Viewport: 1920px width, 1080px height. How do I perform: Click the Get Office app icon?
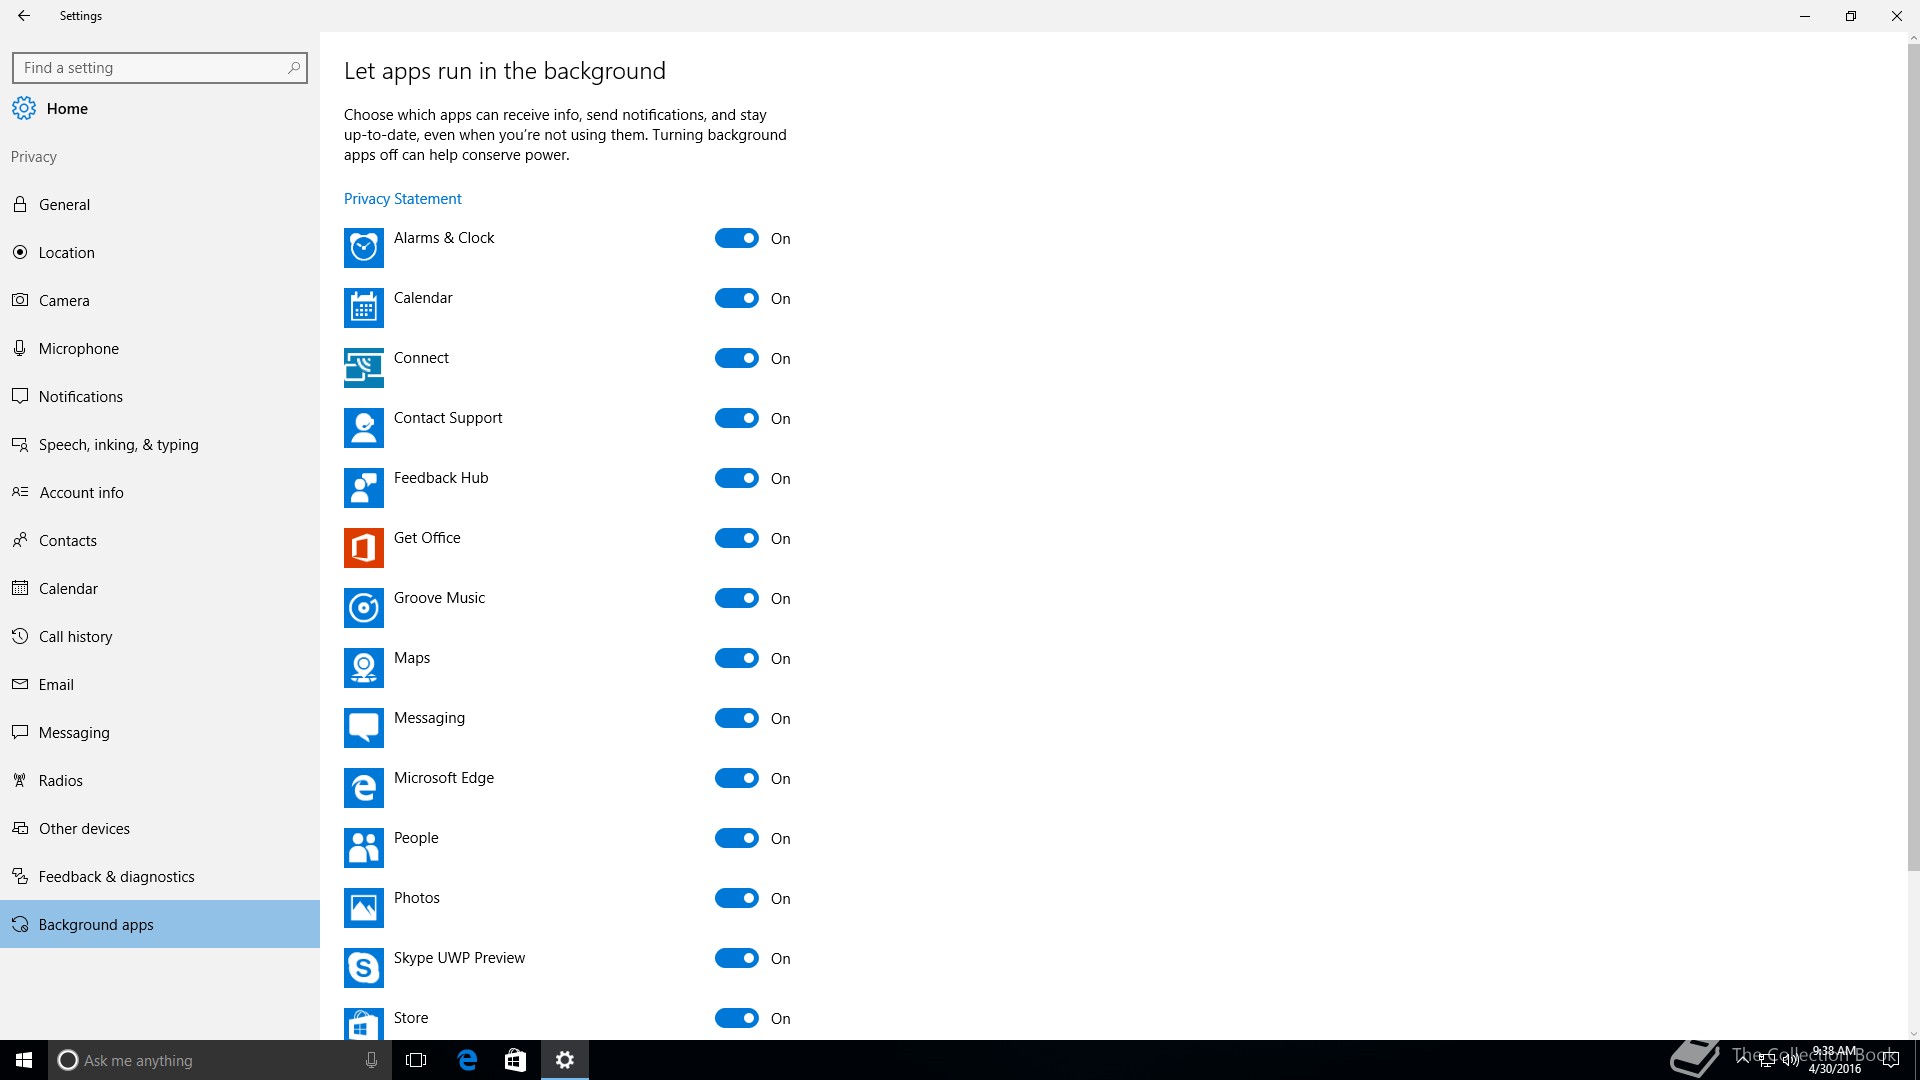click(364, 548)
